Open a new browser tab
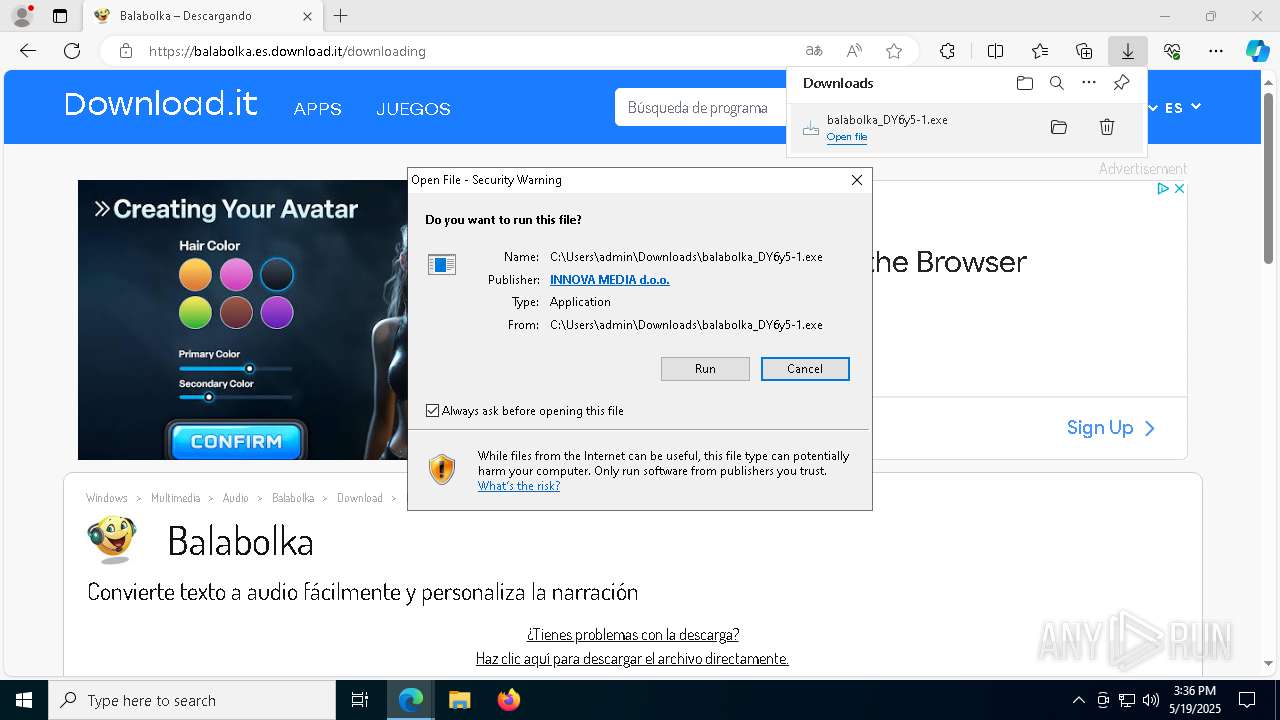Viewport: 1280px width, 720px height. (341, 16)
